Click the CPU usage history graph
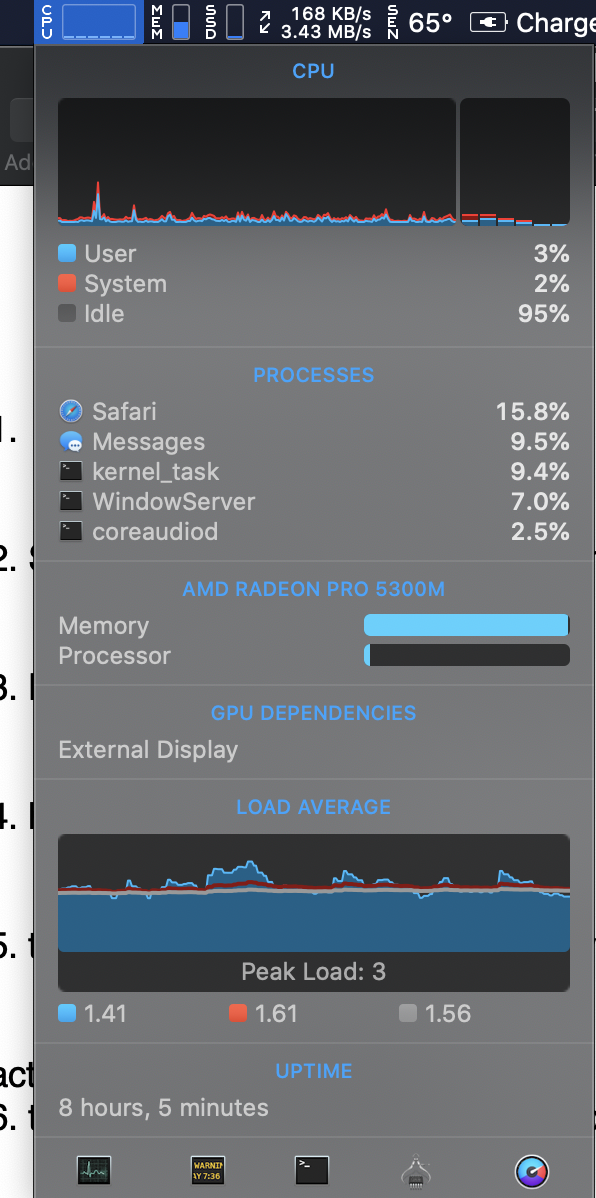596x1198 pixels. [x=257, y=161]
